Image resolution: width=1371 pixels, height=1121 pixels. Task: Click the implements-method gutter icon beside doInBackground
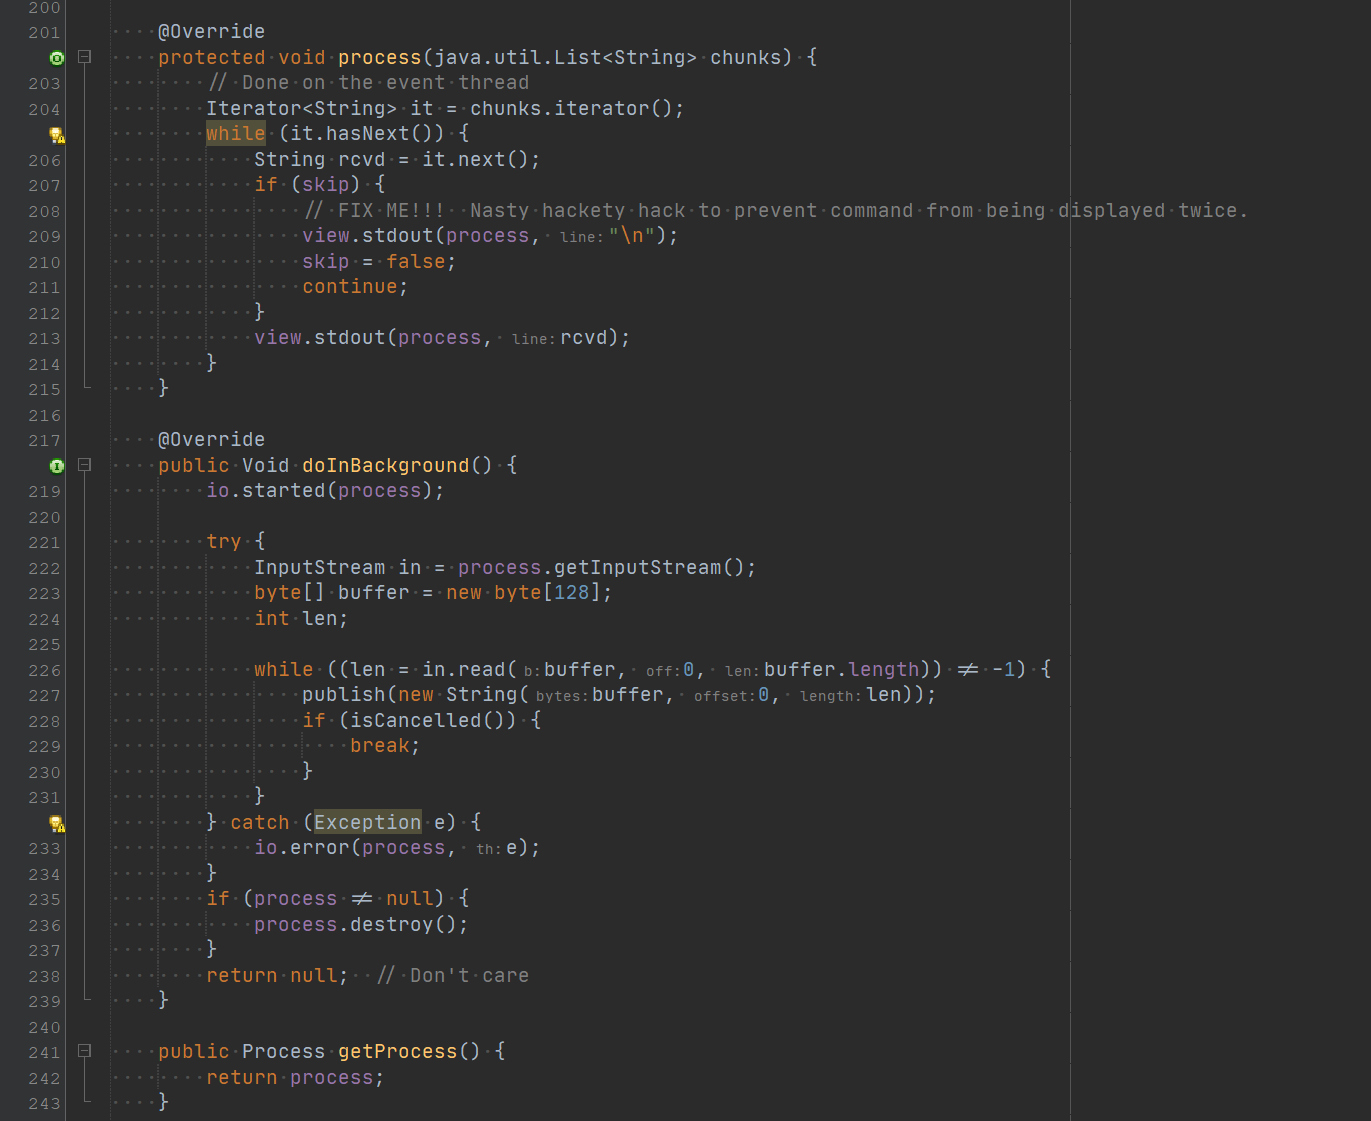(57, 466)
